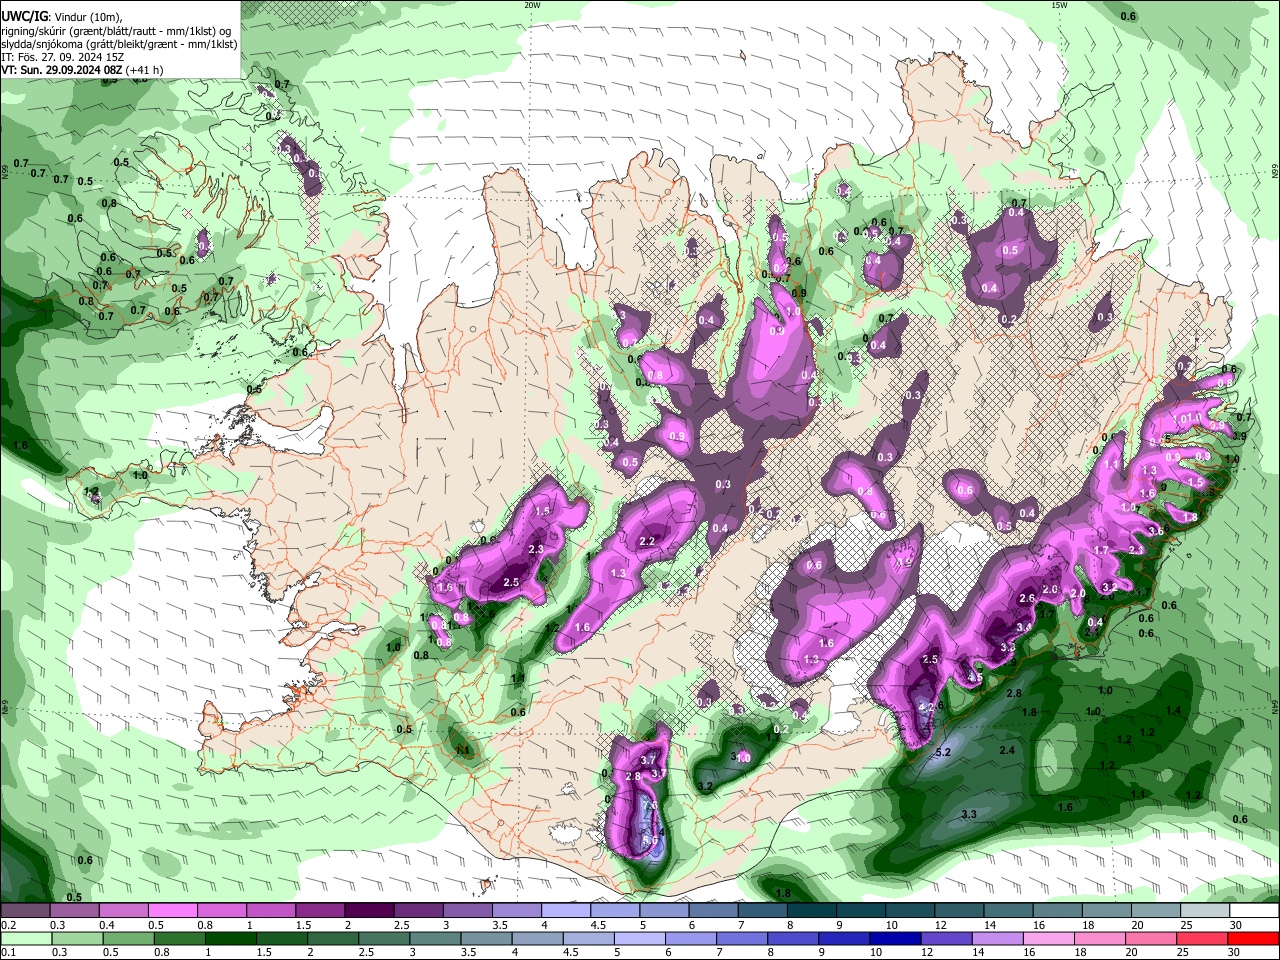Click the 'rigning/skúrir' legend description line

click(116, 30)
